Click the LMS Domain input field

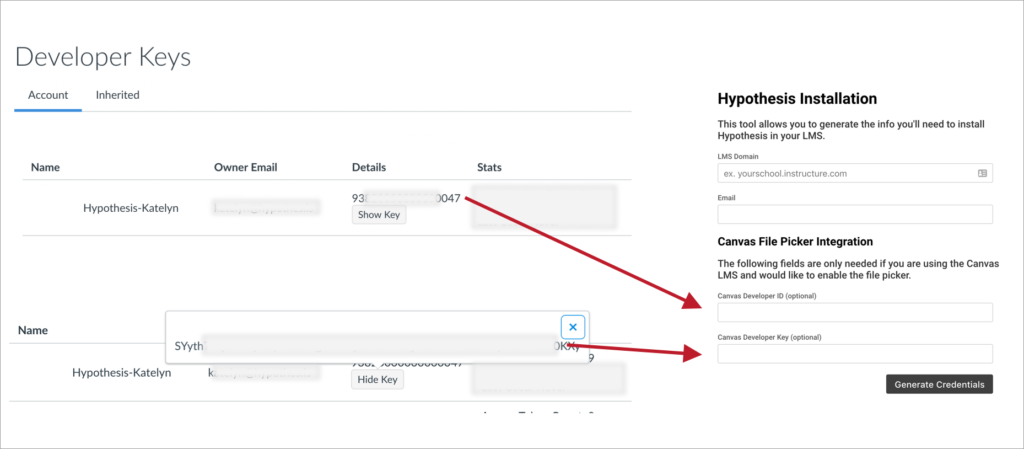click(855, 173)
